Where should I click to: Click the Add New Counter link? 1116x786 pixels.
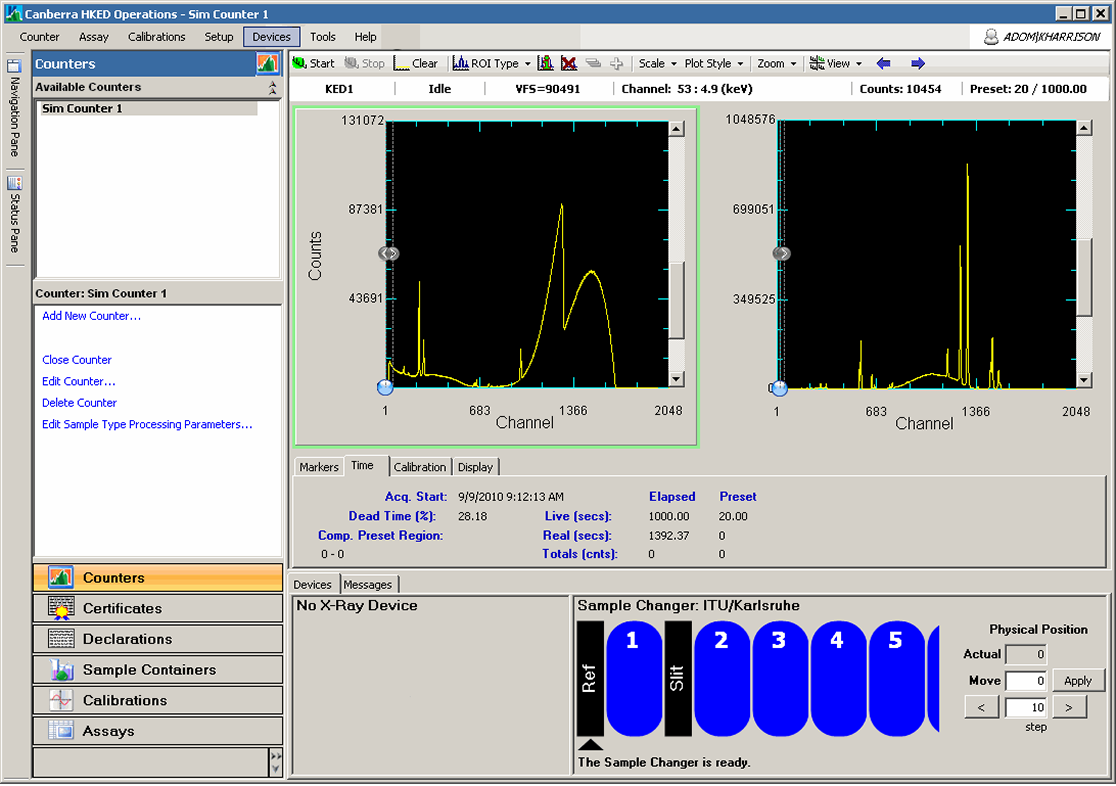[x=91, y=316]
